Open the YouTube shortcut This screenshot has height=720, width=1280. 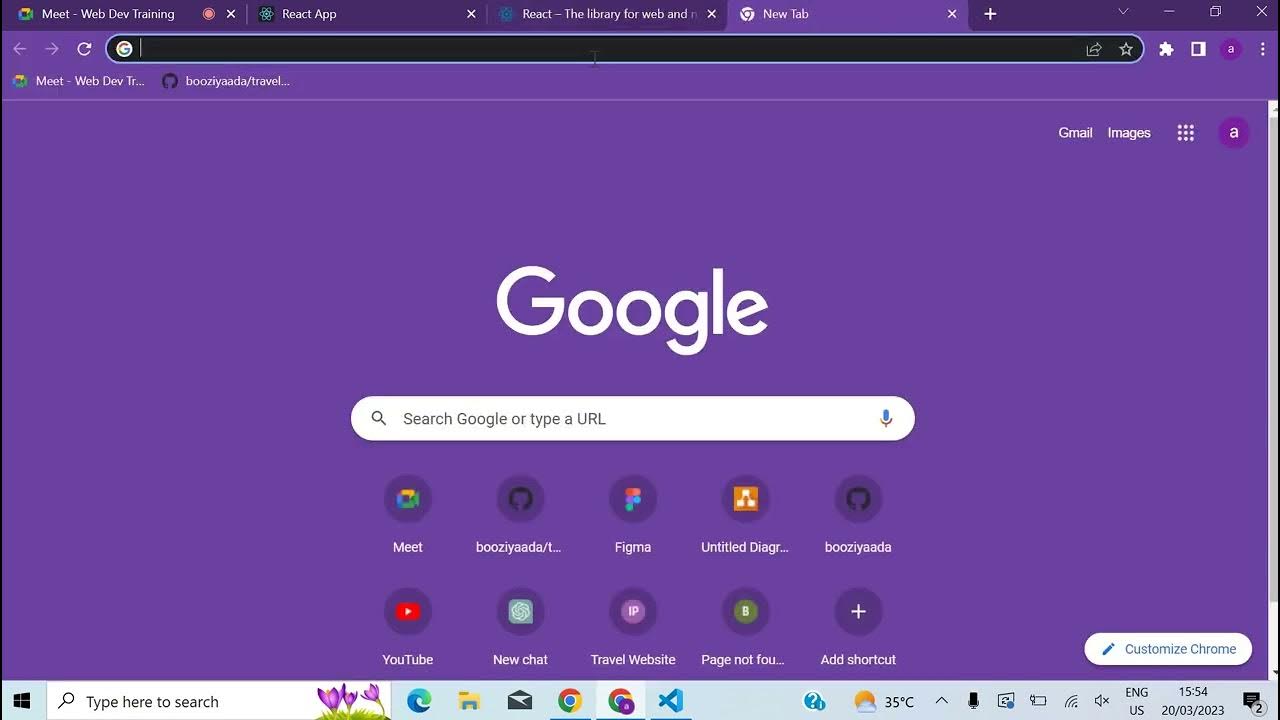pos(408,627)
